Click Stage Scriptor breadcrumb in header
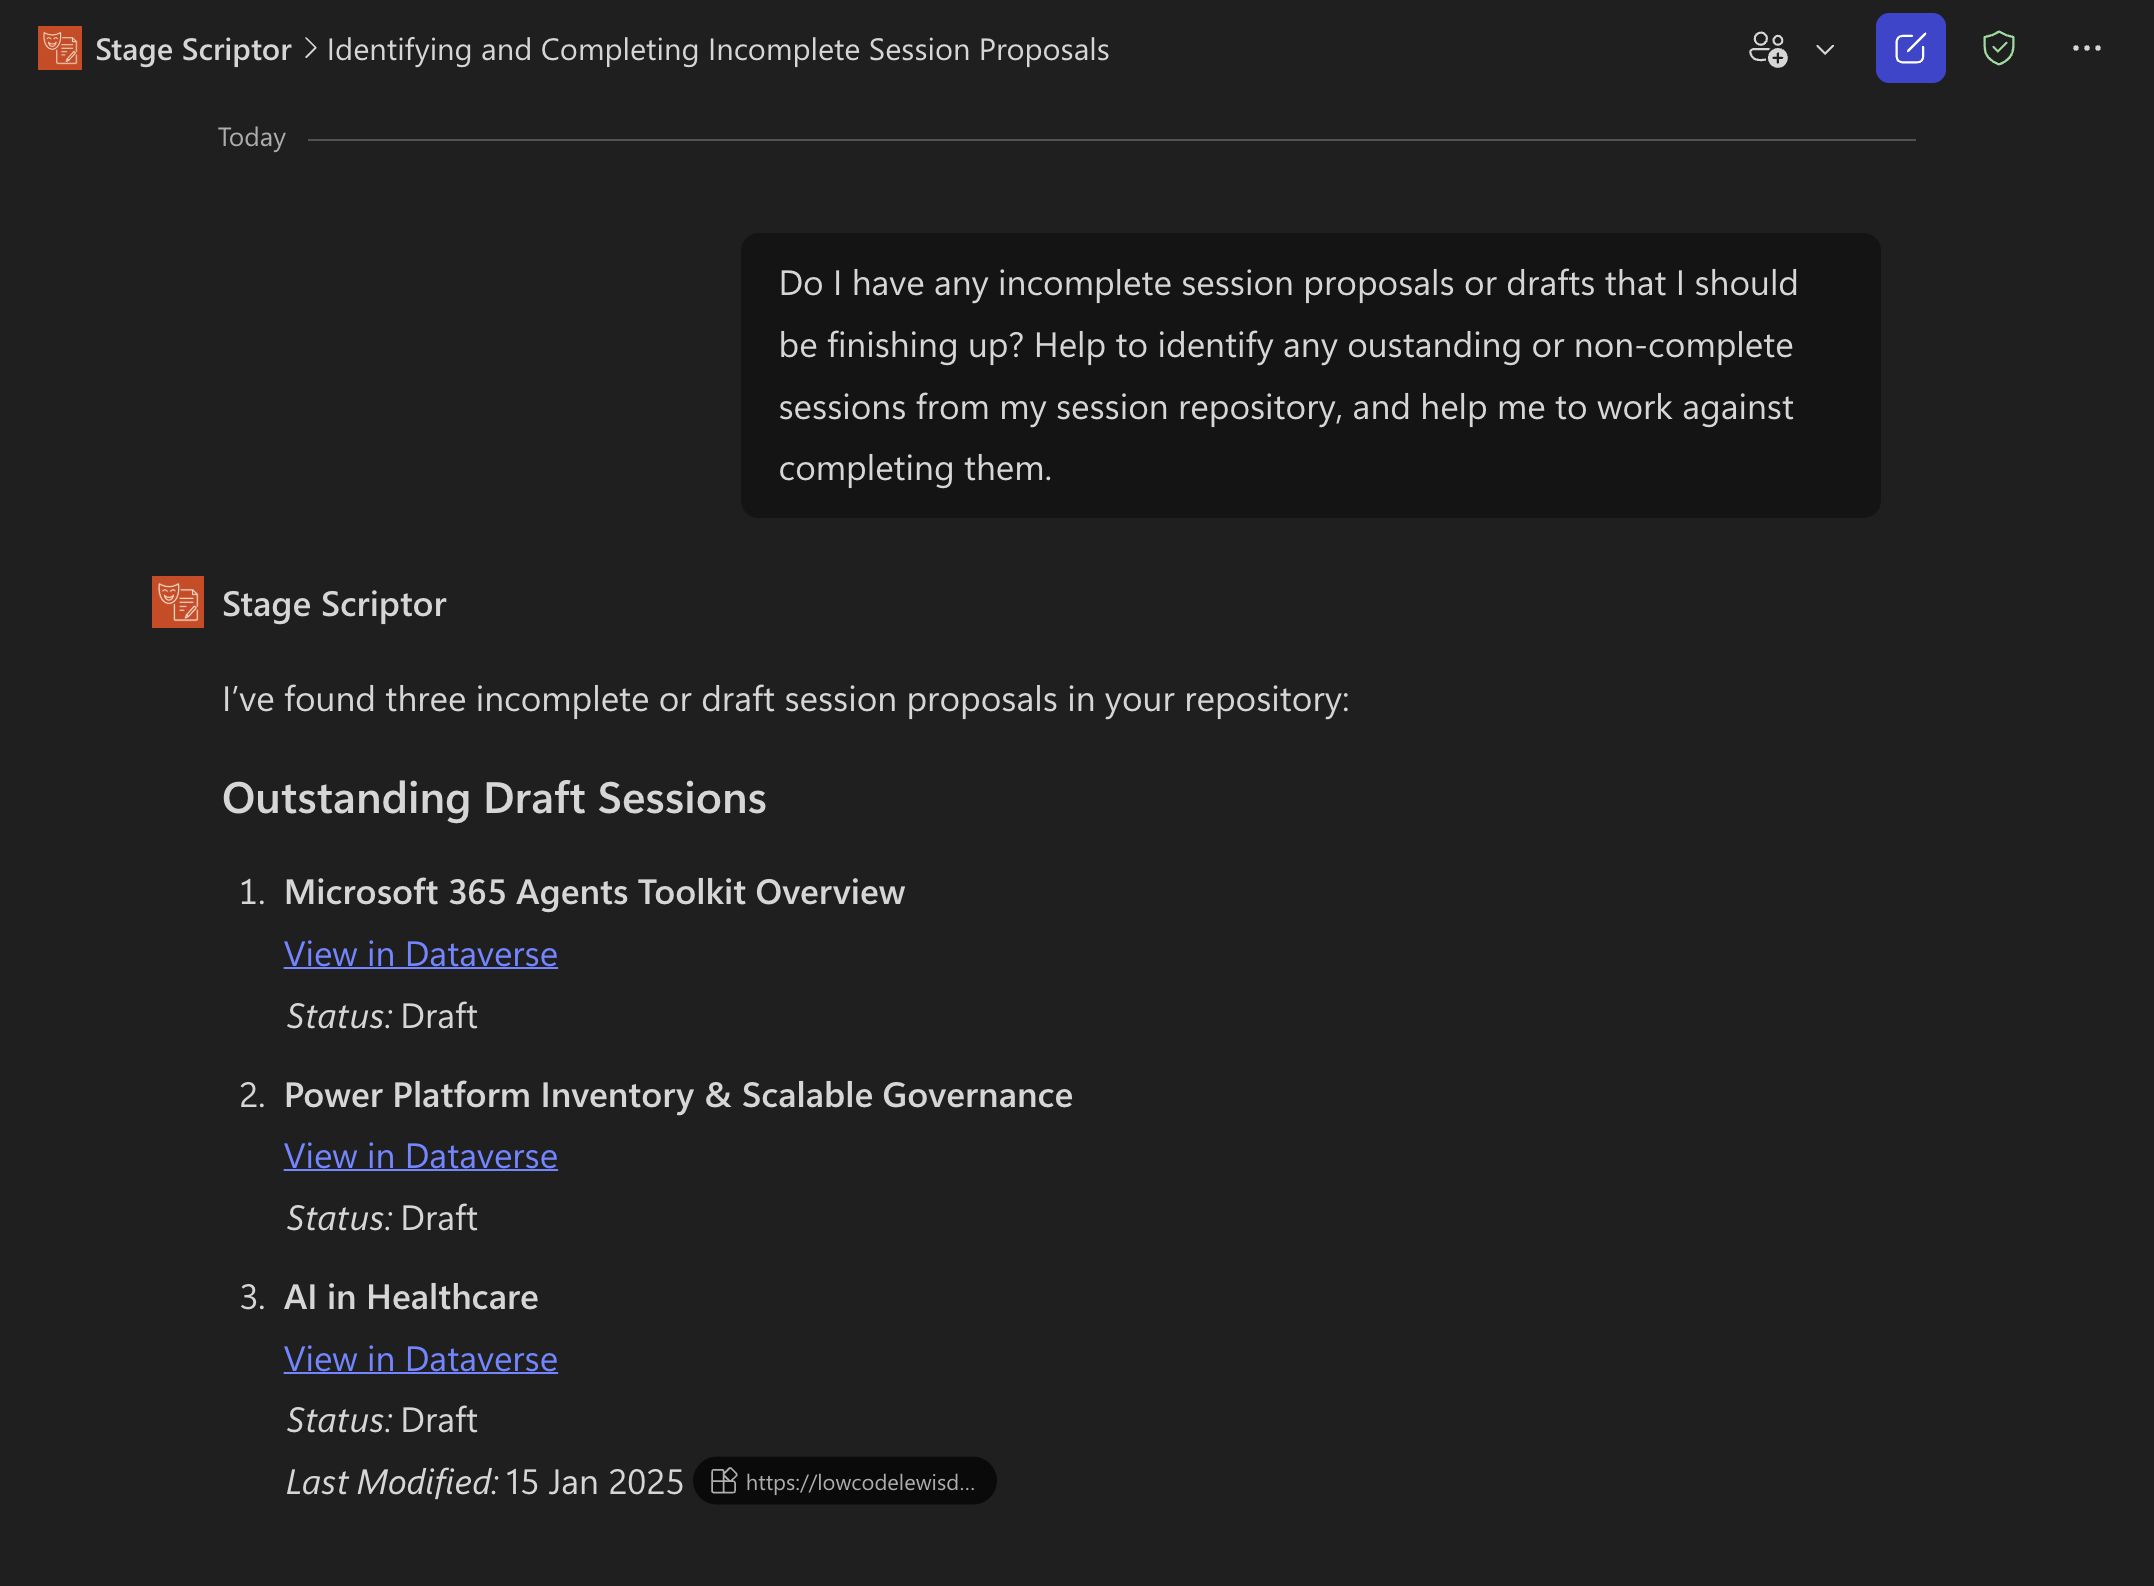Image resolution: width=2154 pixels, height=1586 pixels. pyautogui.click(x=193, y=49)
